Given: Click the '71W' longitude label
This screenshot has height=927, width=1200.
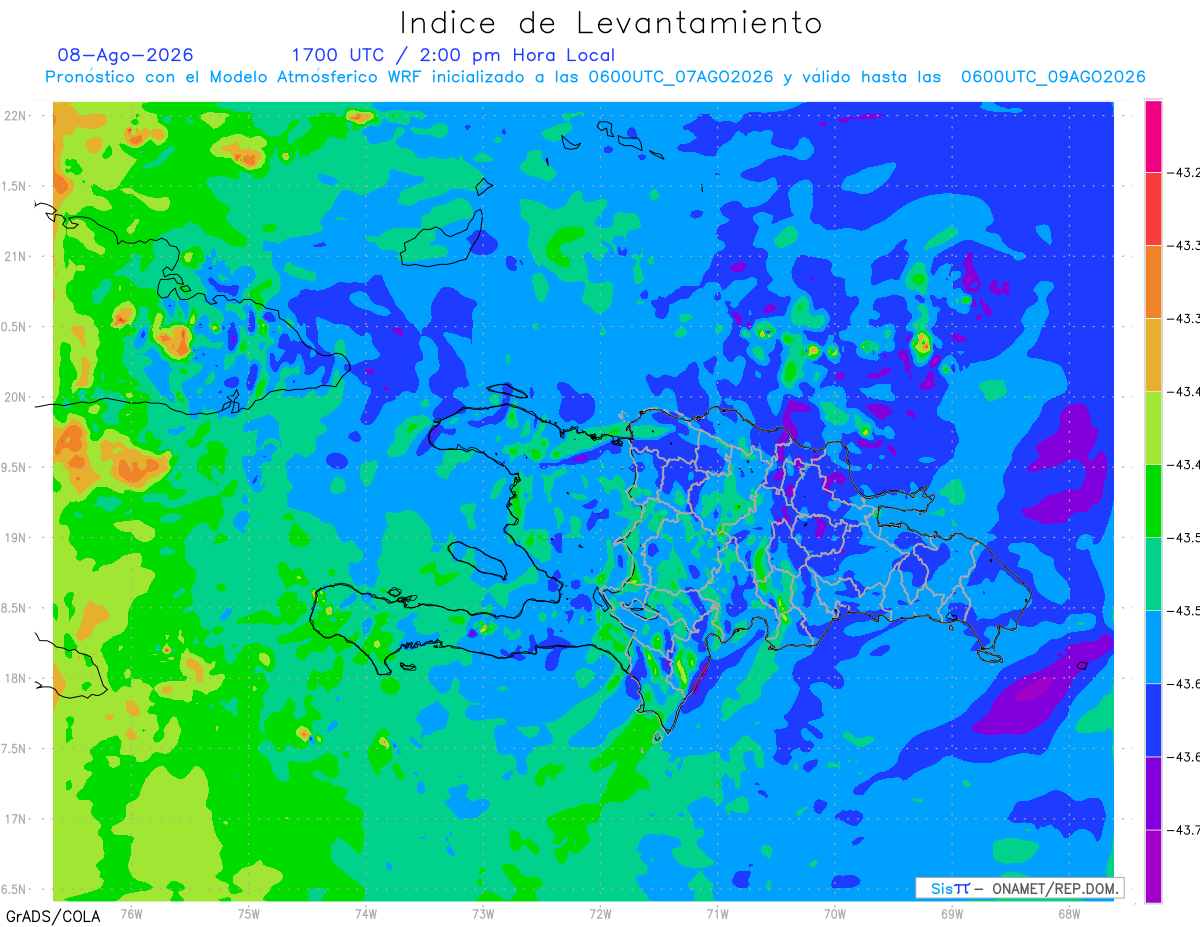Looking at the screenshot, I should tap(717, 912).
